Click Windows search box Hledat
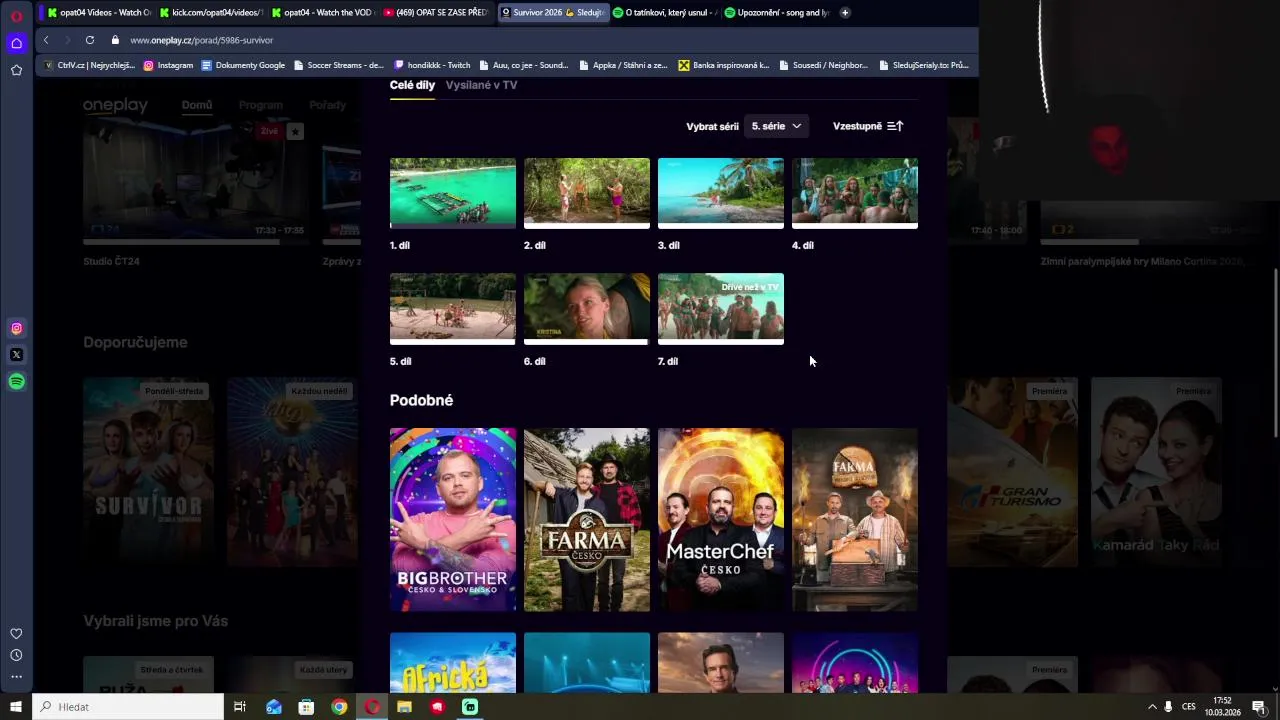Image resolution: width=1280 pixels, height=720 pixels. click(128, 707)
